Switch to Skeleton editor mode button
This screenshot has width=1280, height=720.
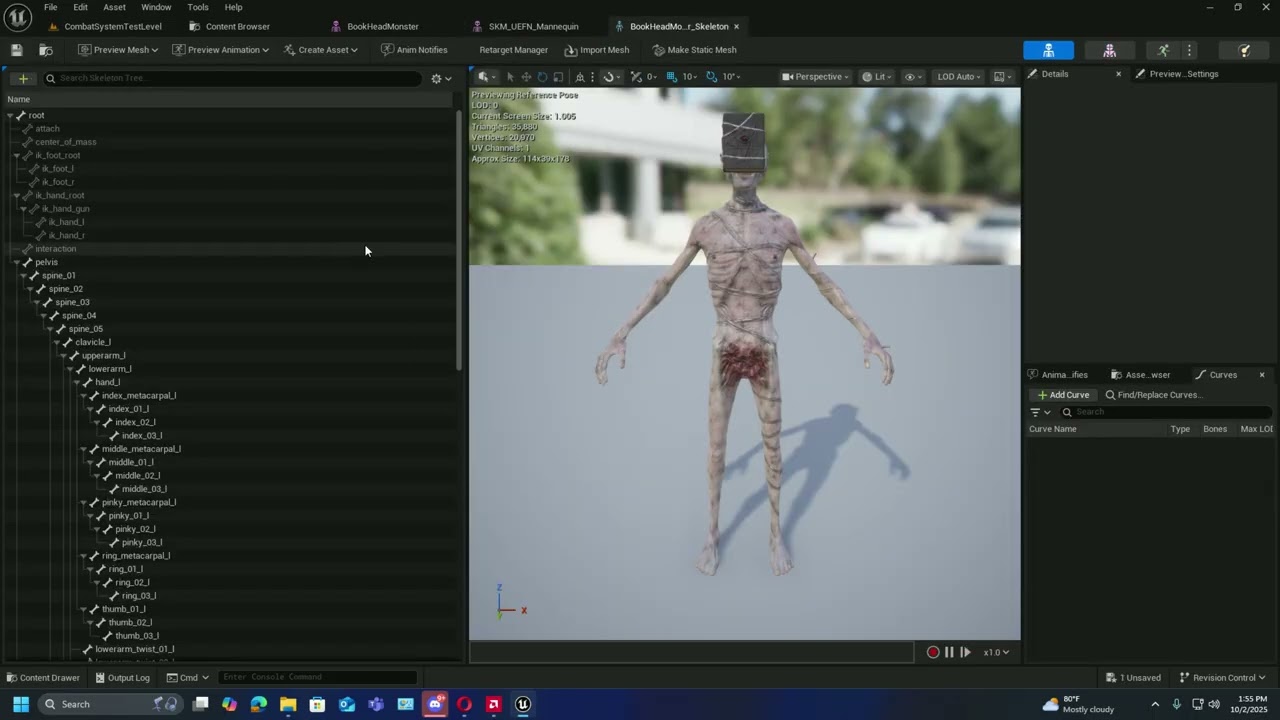click(x=1048, y=50)
